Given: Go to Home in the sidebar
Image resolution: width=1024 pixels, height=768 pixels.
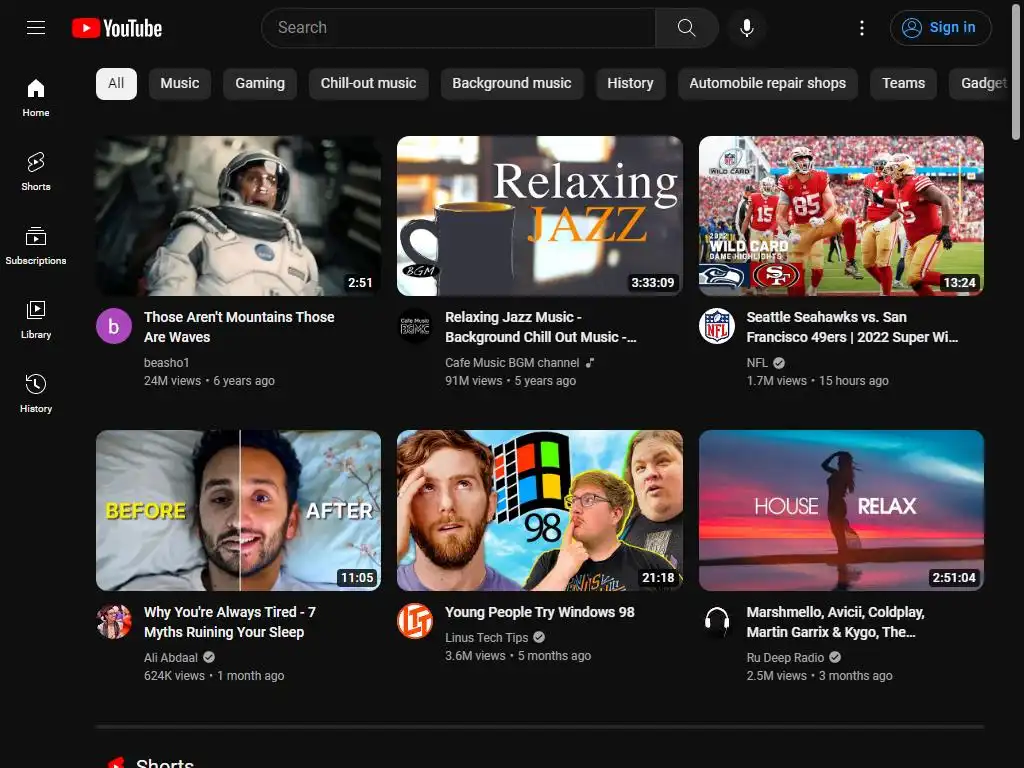Looking at the screenshot, I should 36,98.
